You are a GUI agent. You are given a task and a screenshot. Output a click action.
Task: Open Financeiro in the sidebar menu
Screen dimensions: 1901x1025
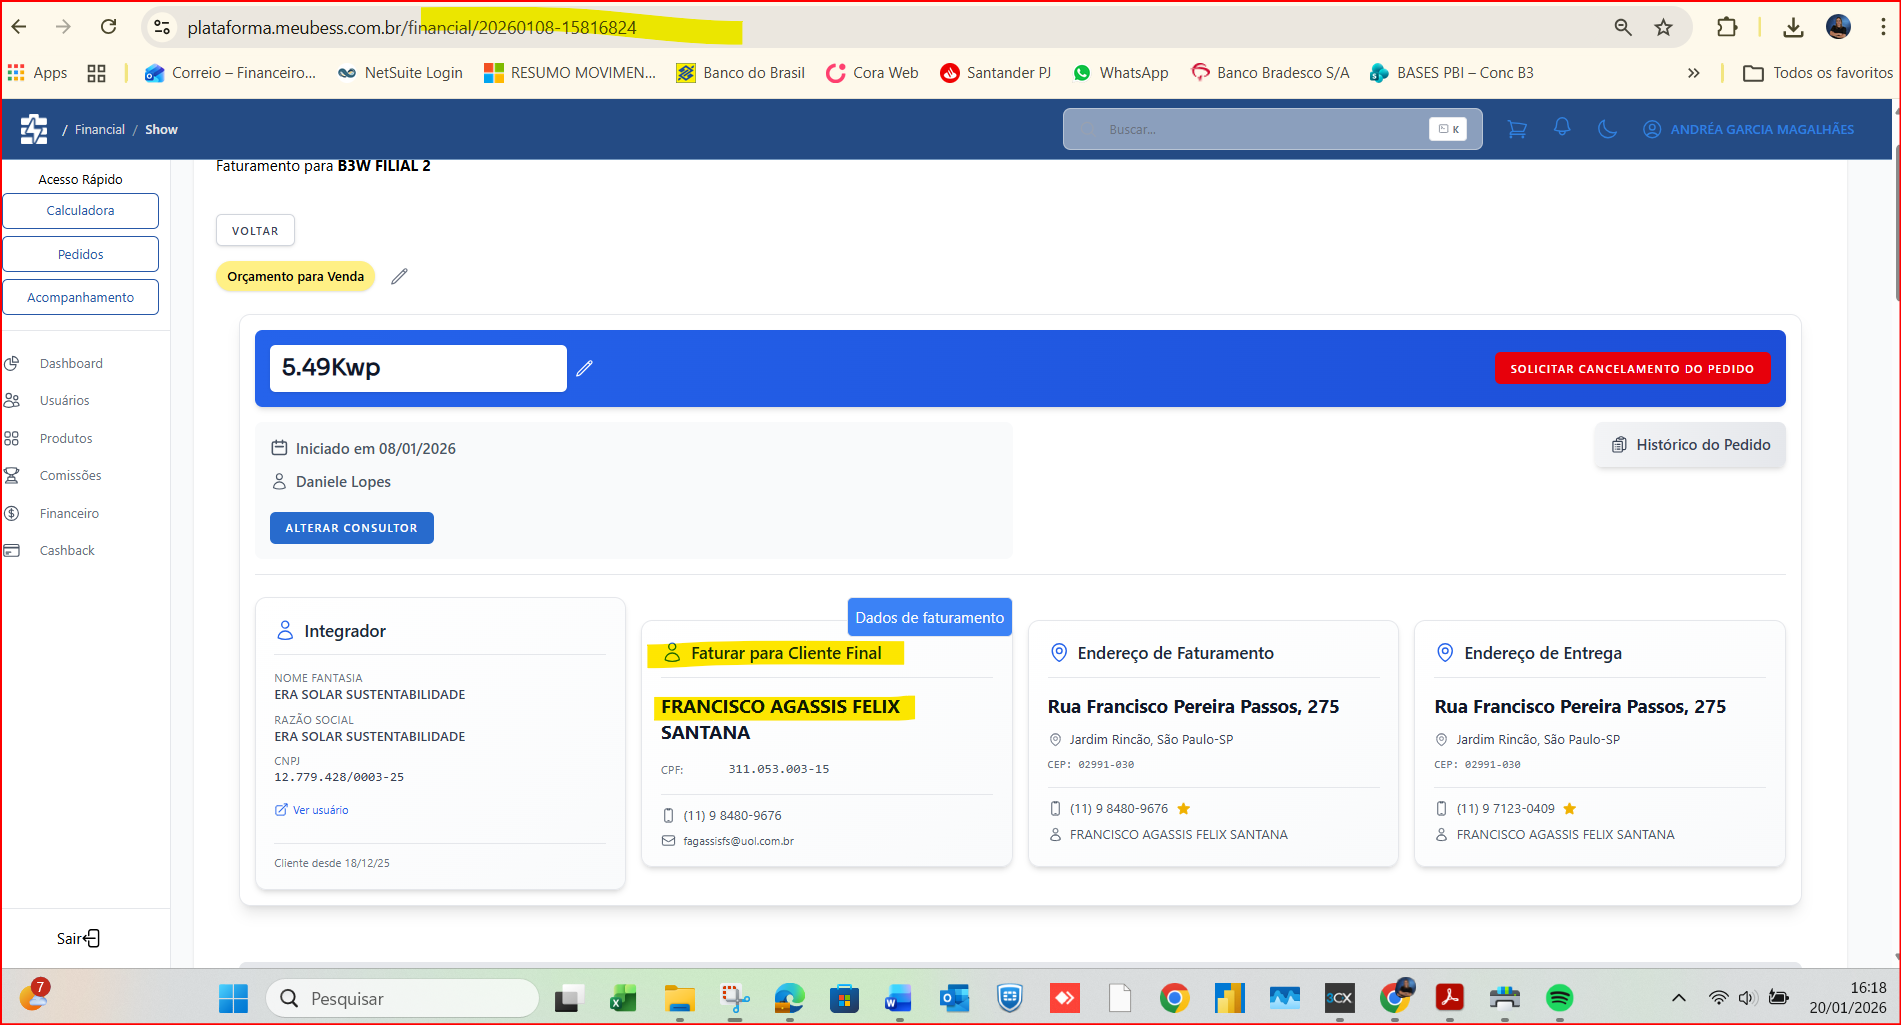[69, 513]
